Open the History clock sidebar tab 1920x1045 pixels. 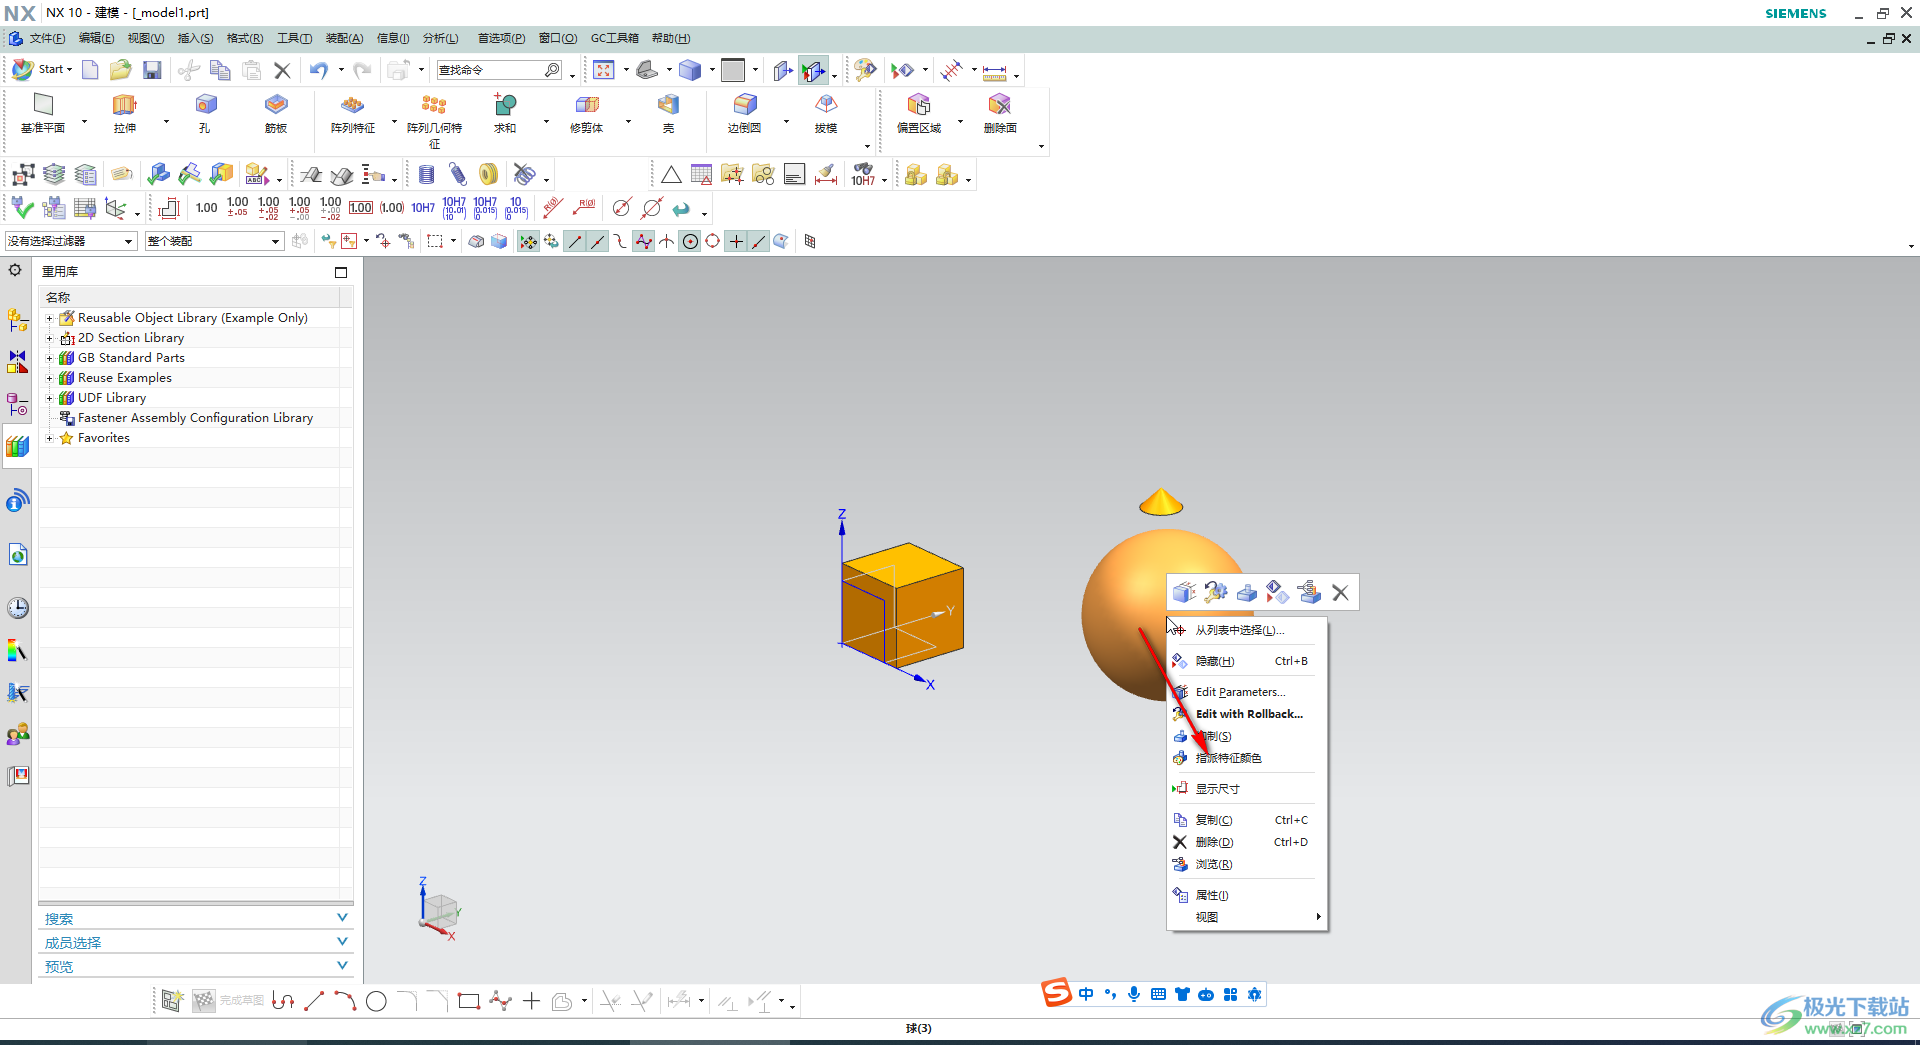tap(18, 608)
